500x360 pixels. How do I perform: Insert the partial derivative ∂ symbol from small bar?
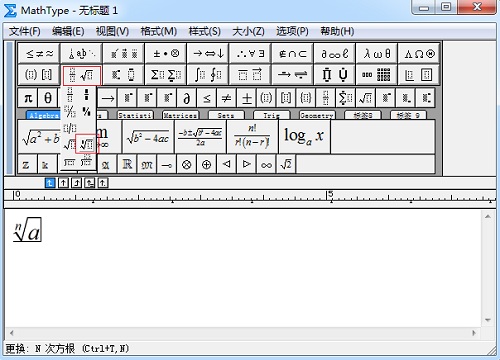187,98
